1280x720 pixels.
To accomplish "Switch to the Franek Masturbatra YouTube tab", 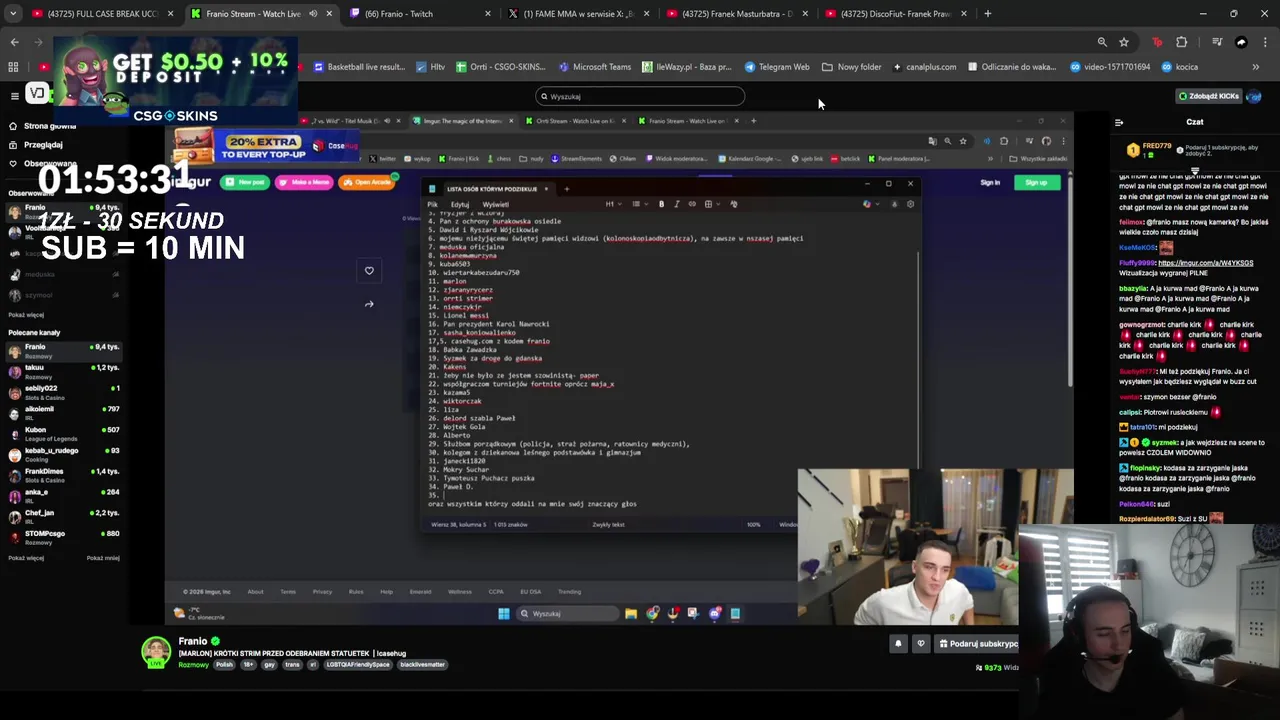I will click(737, 14).
